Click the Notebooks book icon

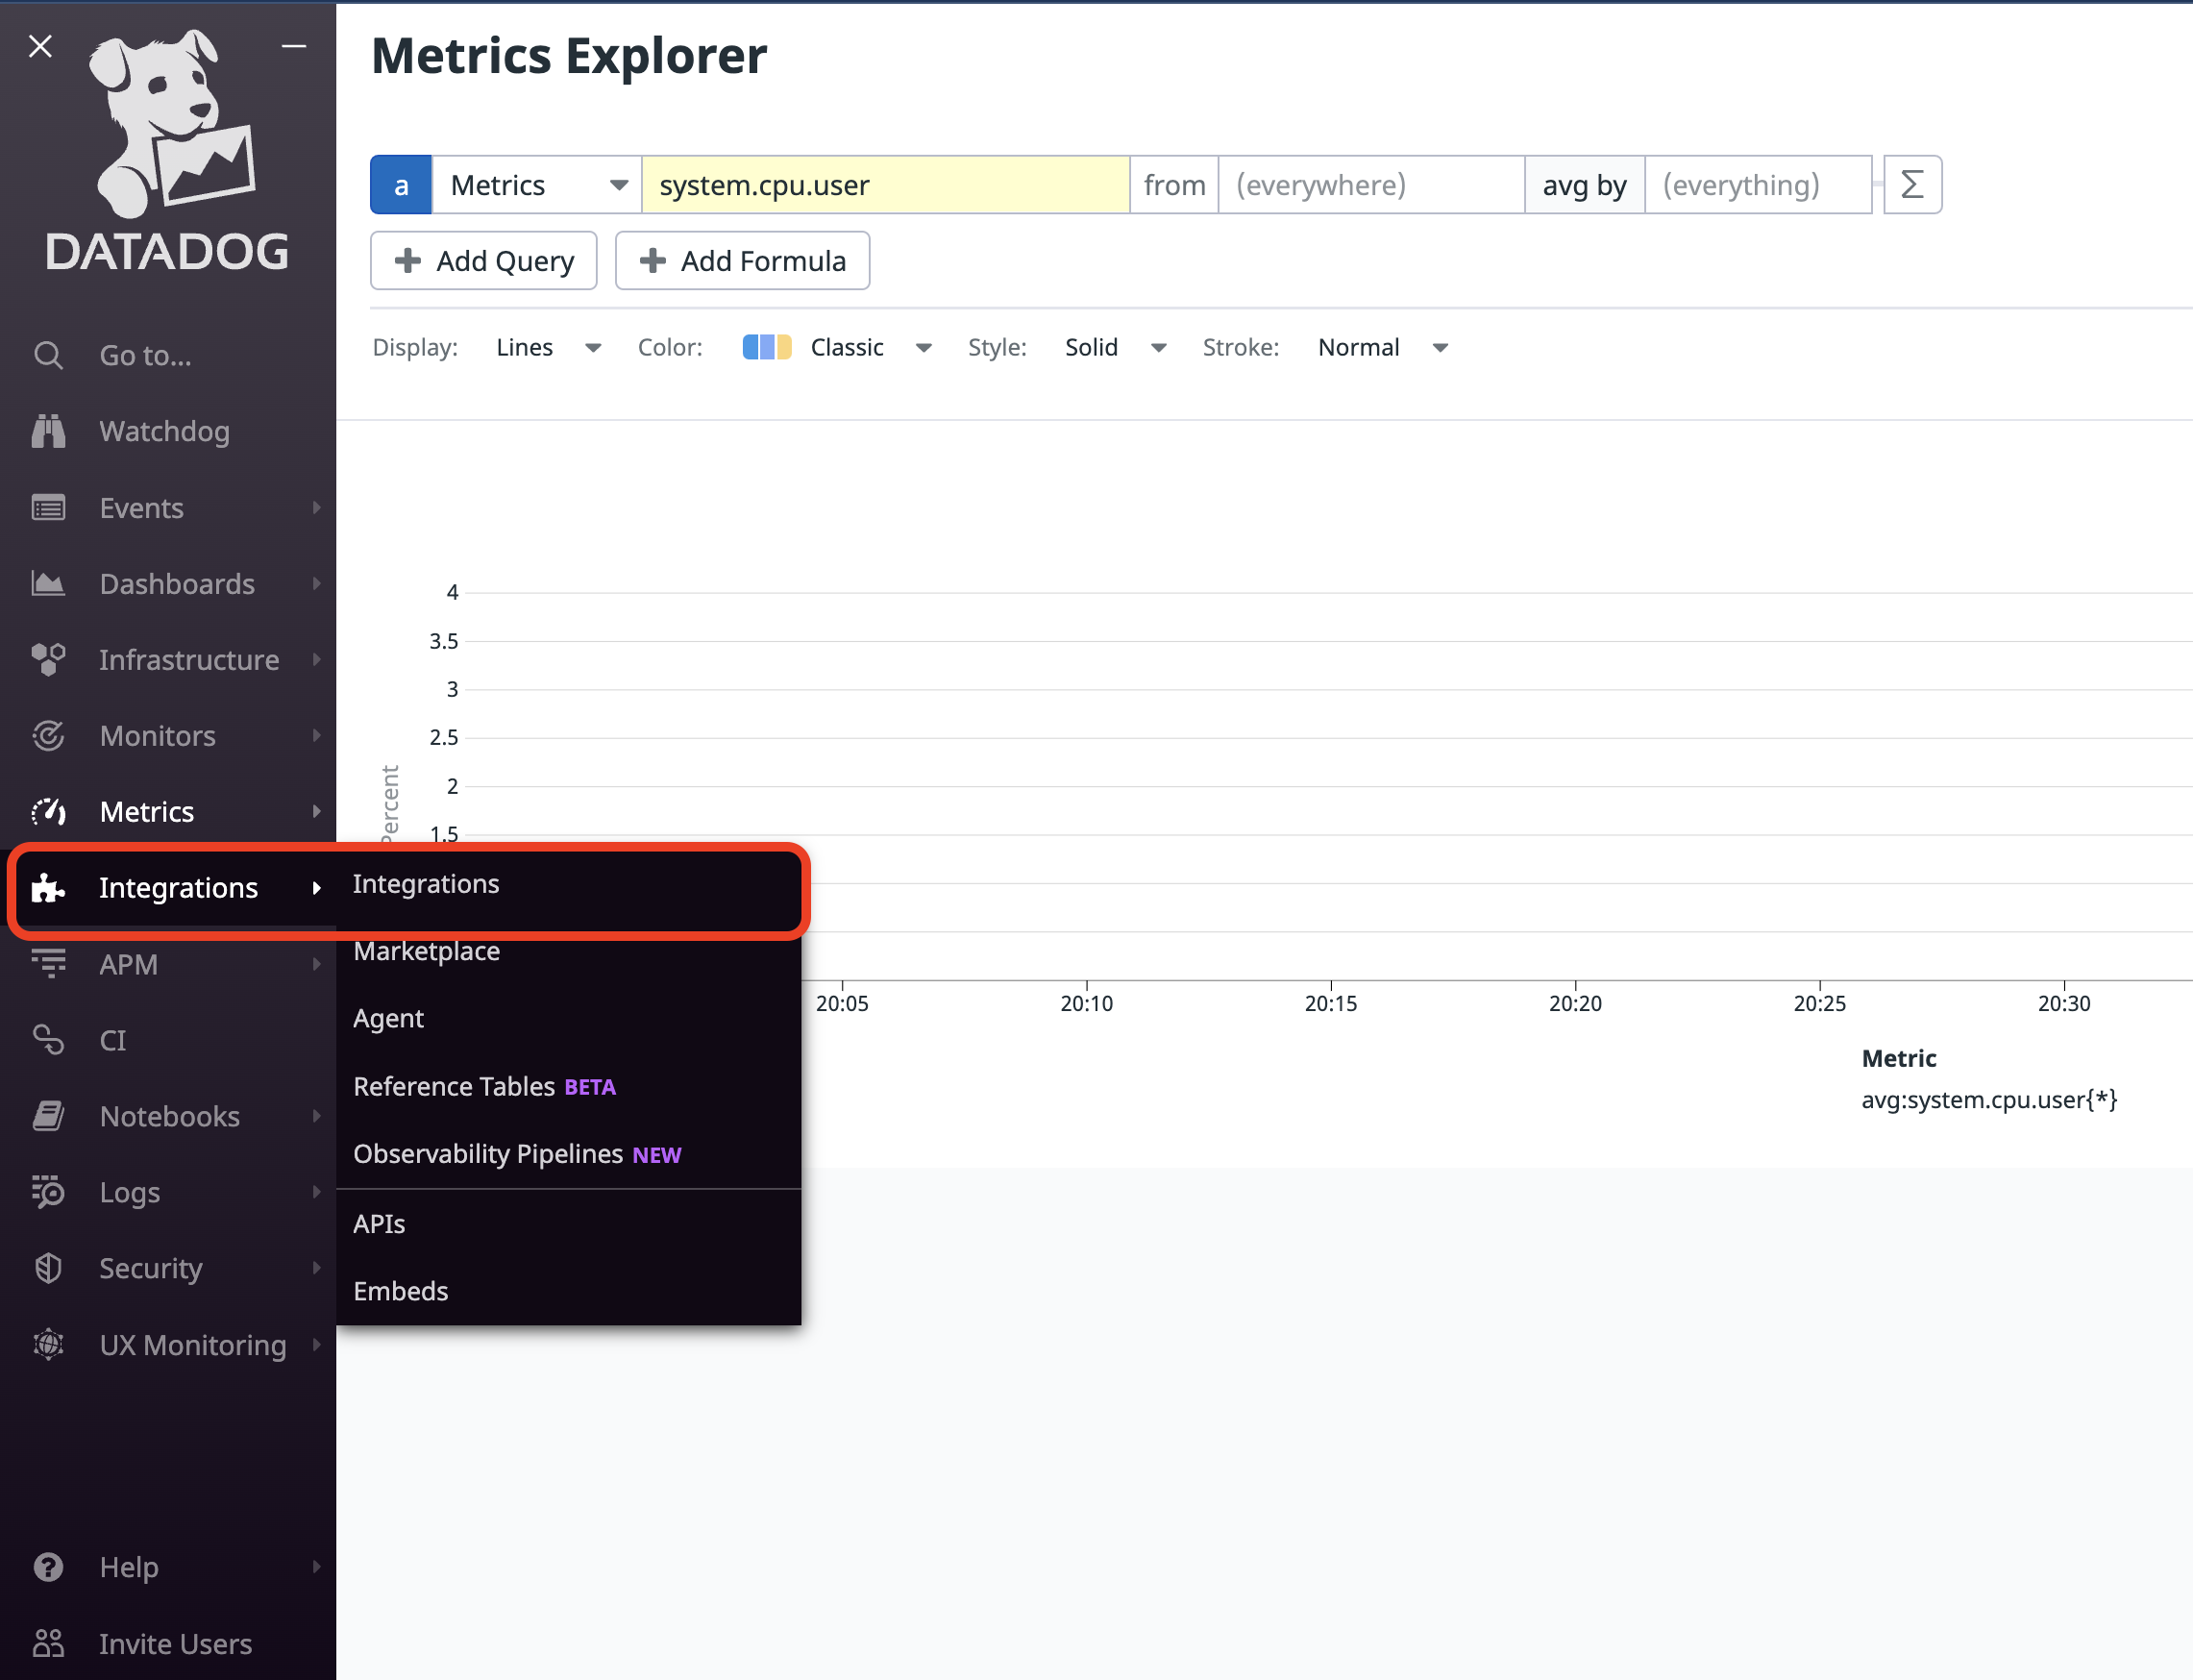tap(48, 1116)
